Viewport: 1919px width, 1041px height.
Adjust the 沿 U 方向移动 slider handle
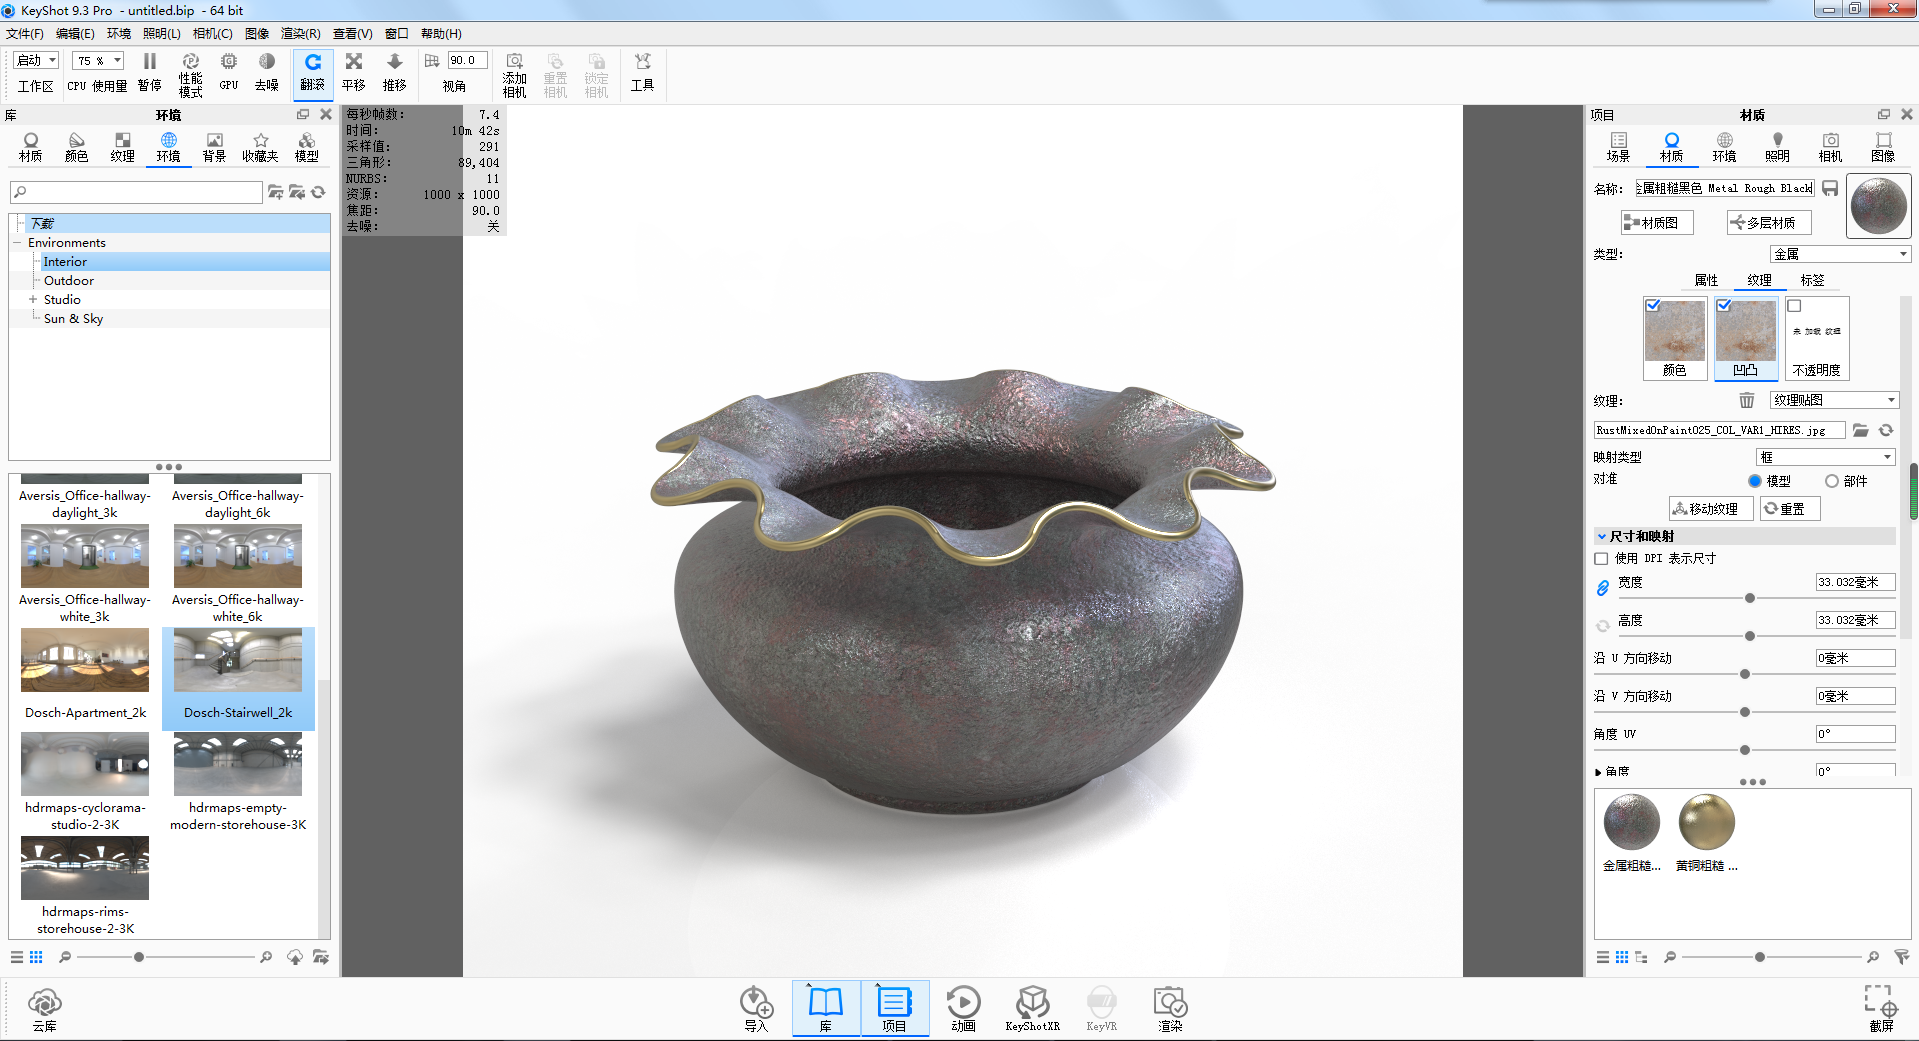1745,674
